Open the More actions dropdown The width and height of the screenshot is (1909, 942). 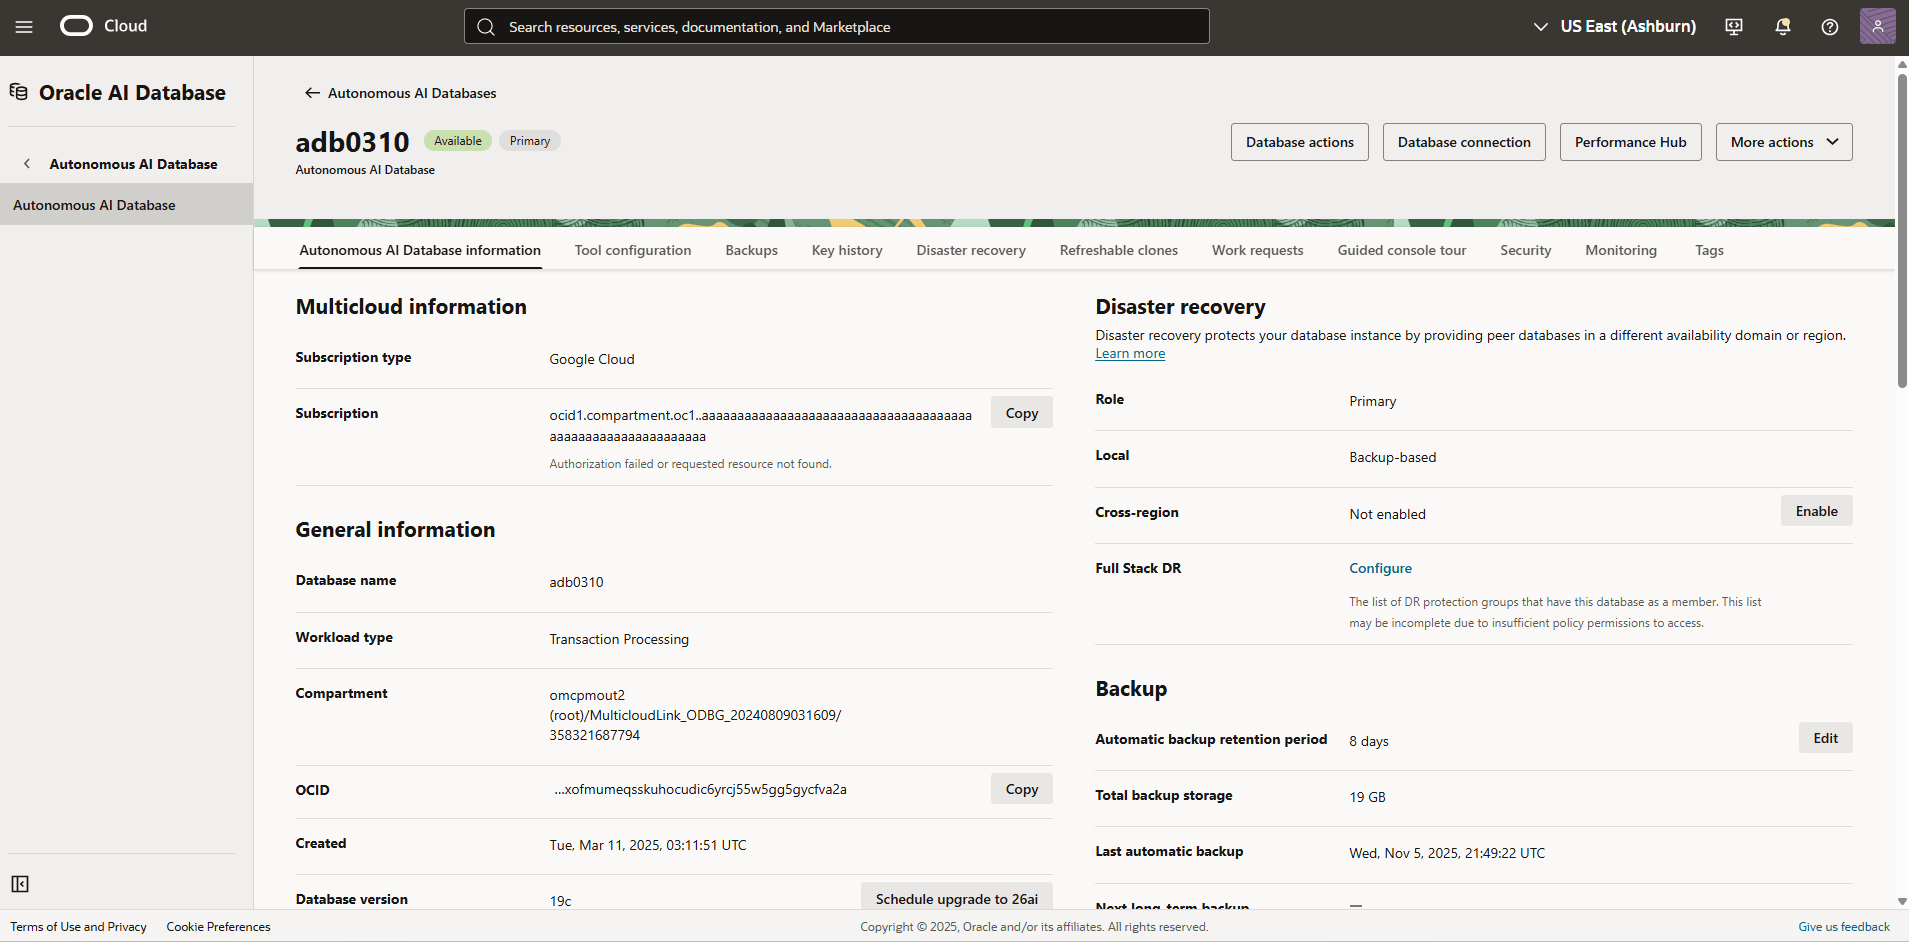tap(1783, 141)
